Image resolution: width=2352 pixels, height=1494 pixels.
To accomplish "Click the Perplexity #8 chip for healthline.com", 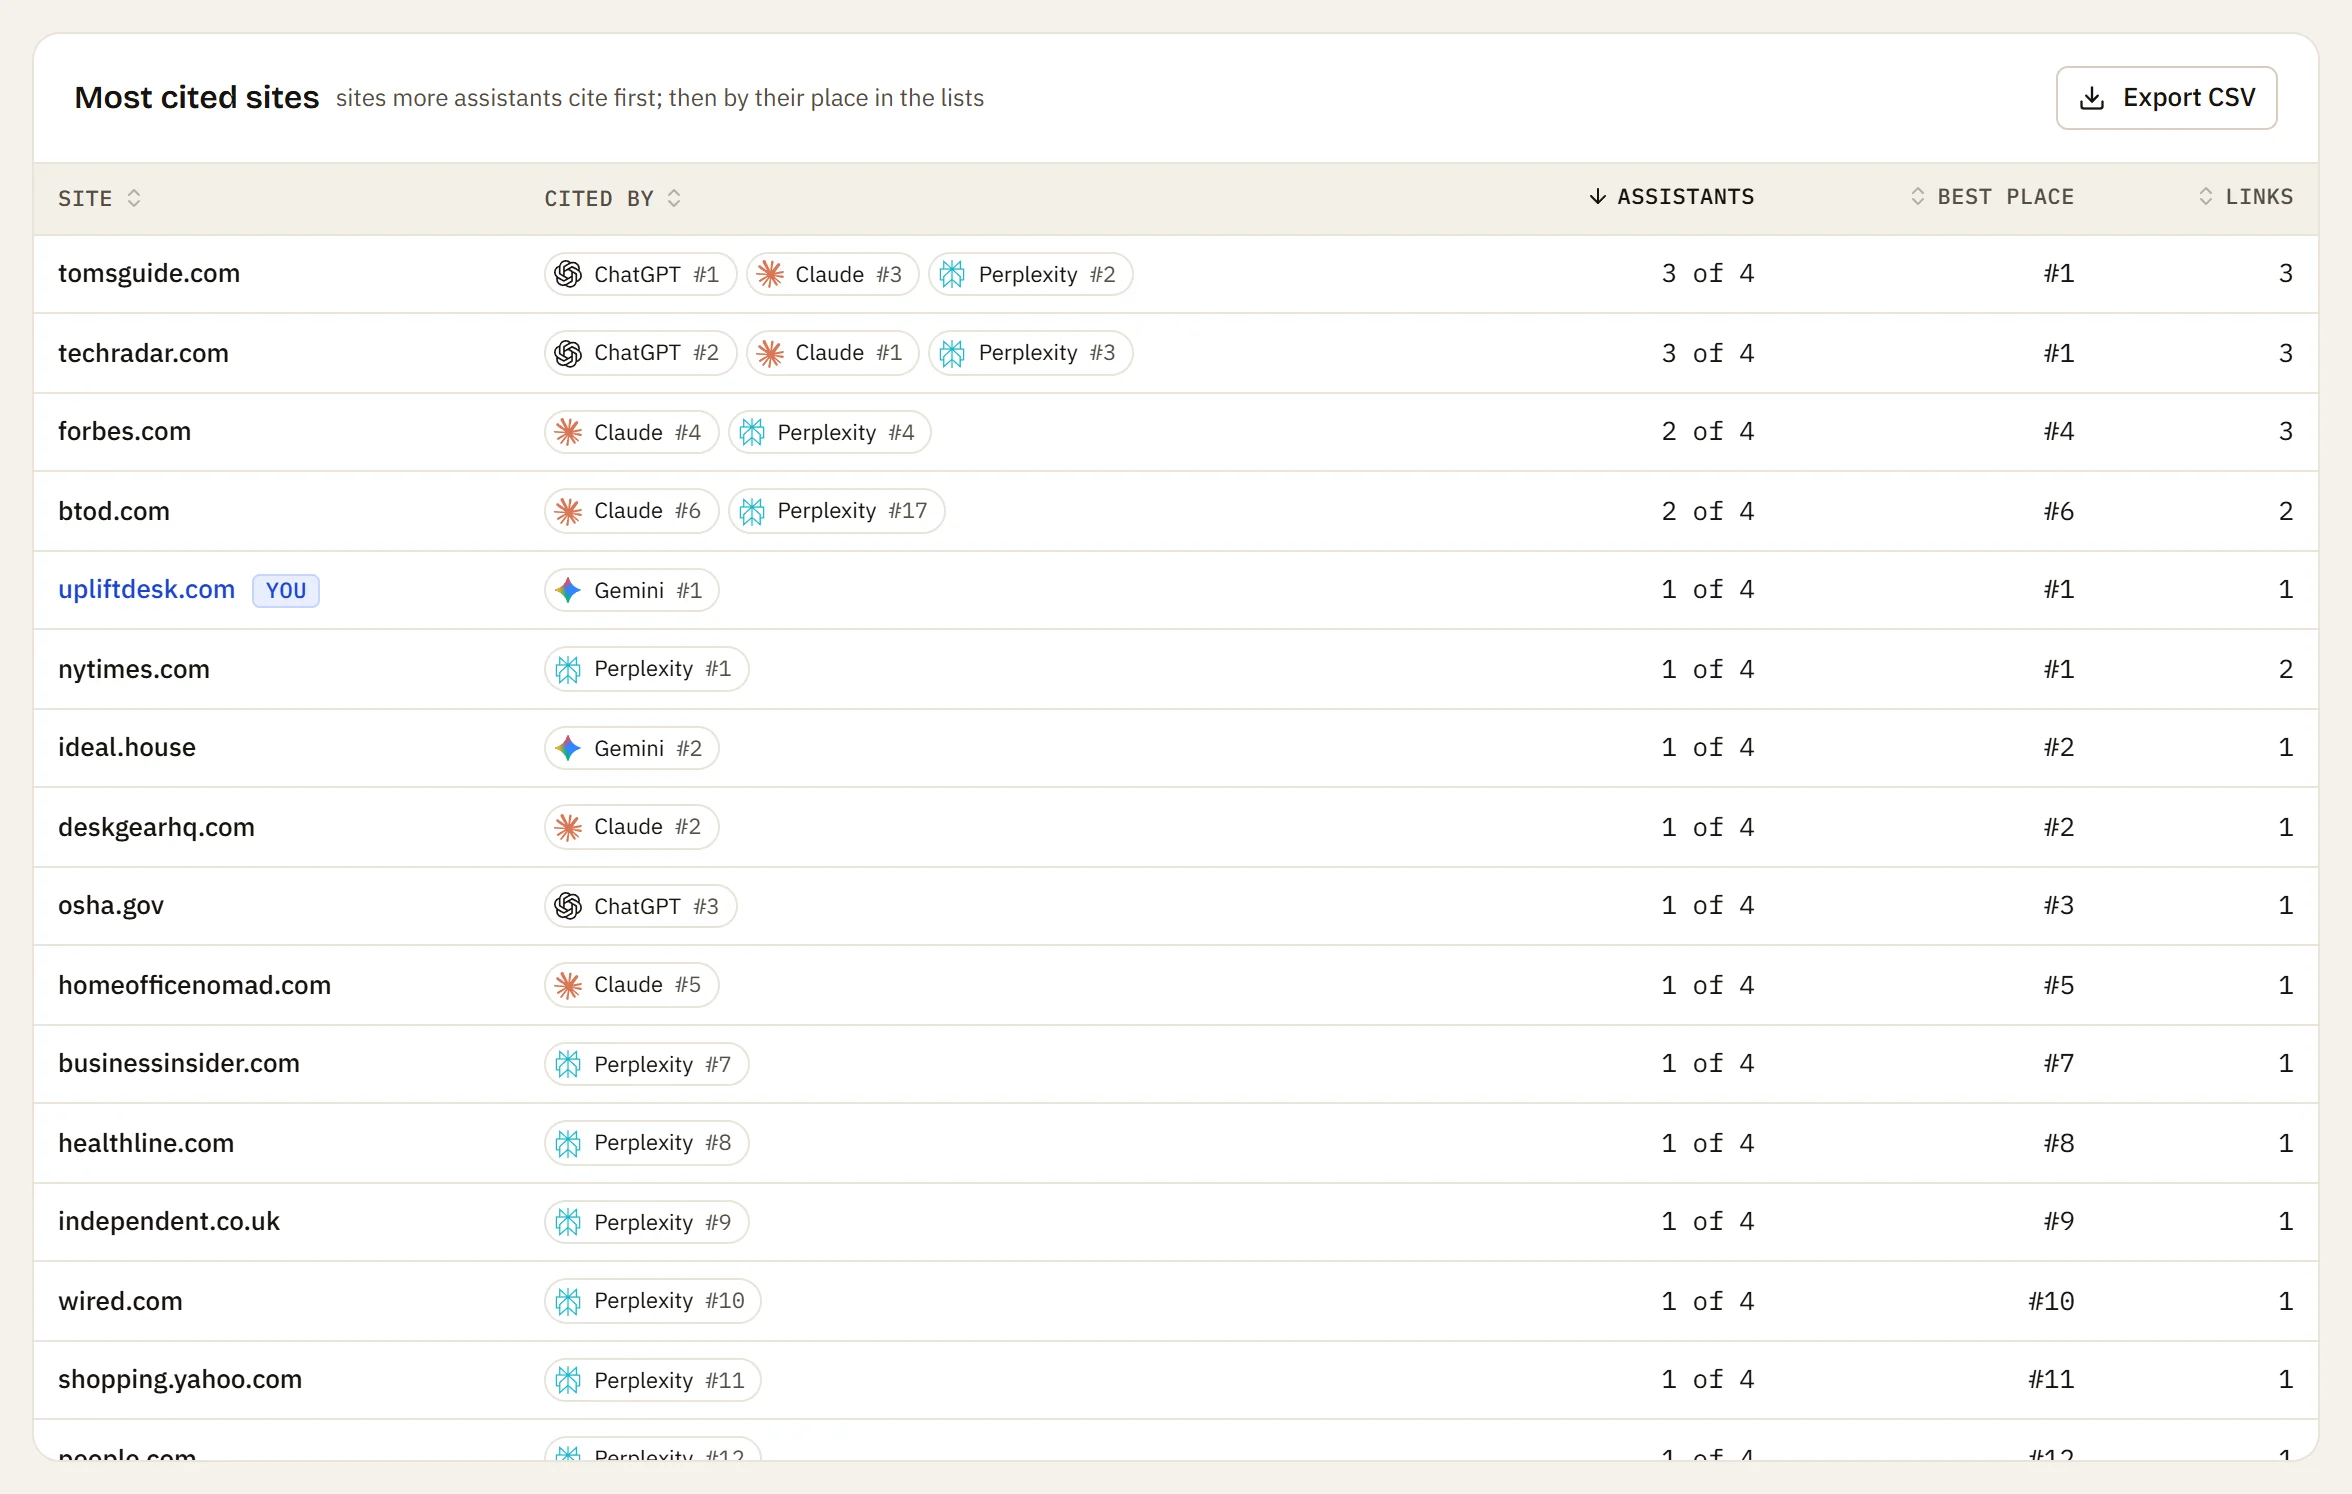I will 646,1143.
